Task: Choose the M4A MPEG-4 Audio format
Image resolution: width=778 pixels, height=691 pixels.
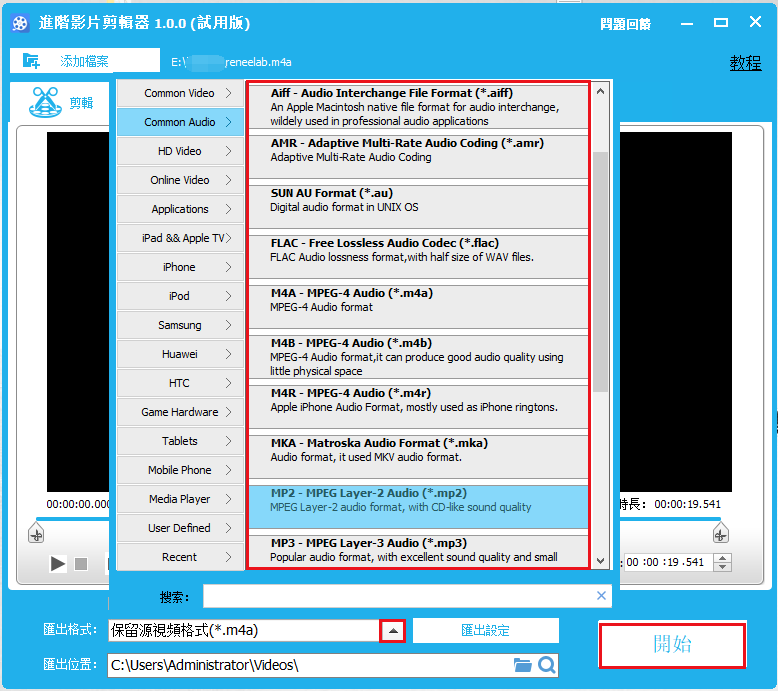Action: (x=418, y=307)
